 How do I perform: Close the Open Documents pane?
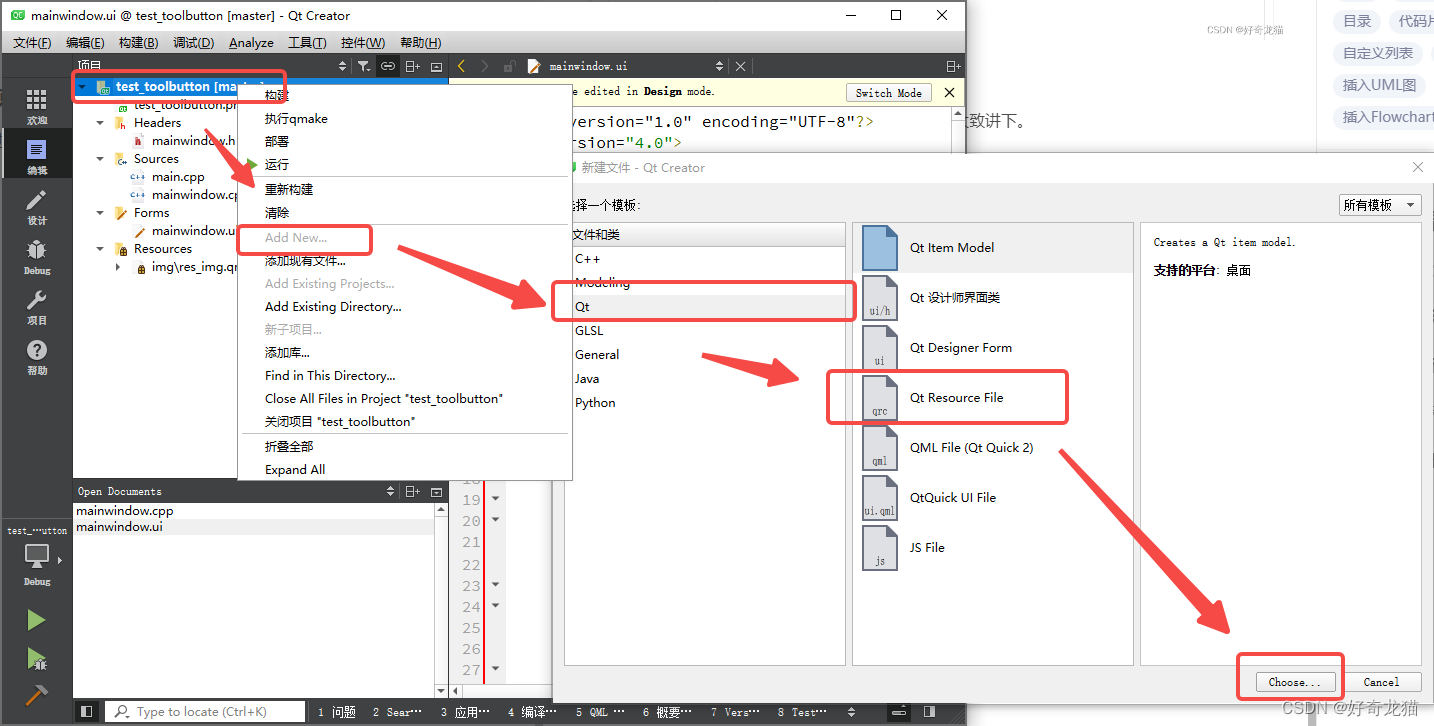pos(436,491)
